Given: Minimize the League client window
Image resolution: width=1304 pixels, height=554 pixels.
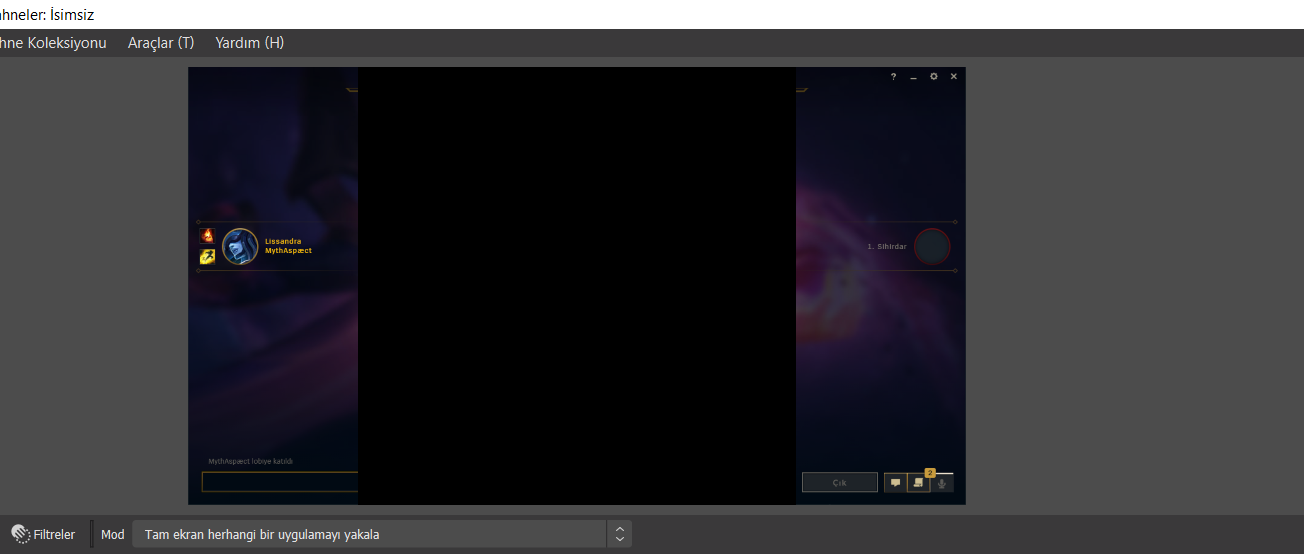Looking at the screenshot, I should [x=913, y=77].
